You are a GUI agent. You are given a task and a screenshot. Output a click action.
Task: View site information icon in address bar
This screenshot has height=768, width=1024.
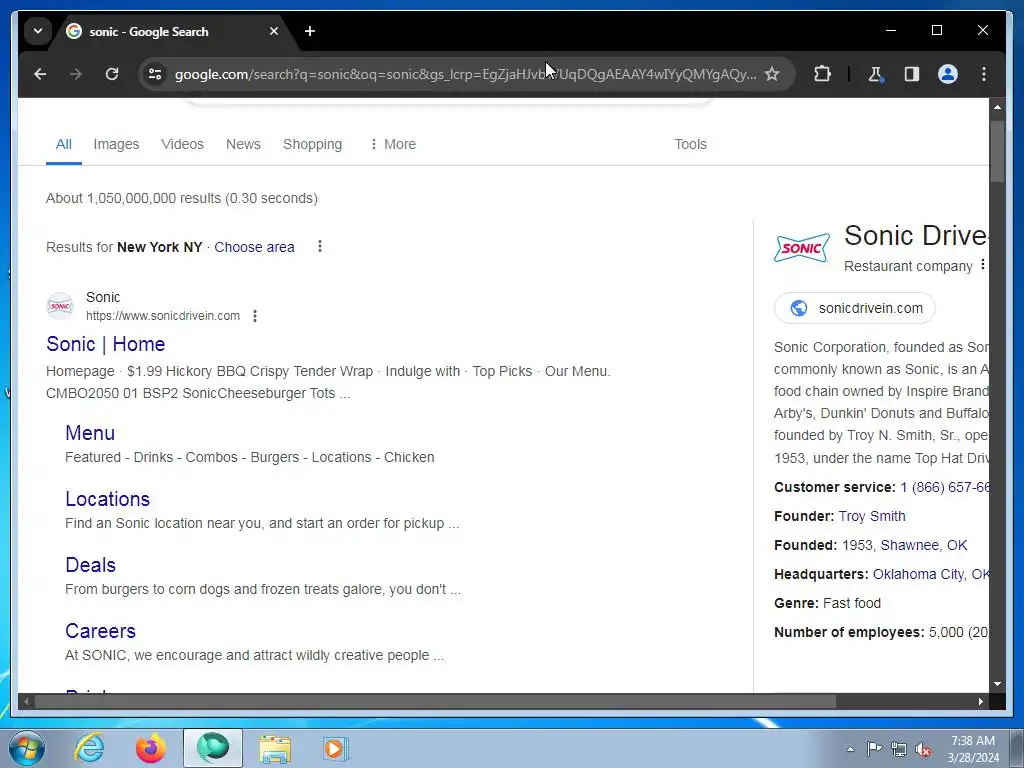click(155, 74)
